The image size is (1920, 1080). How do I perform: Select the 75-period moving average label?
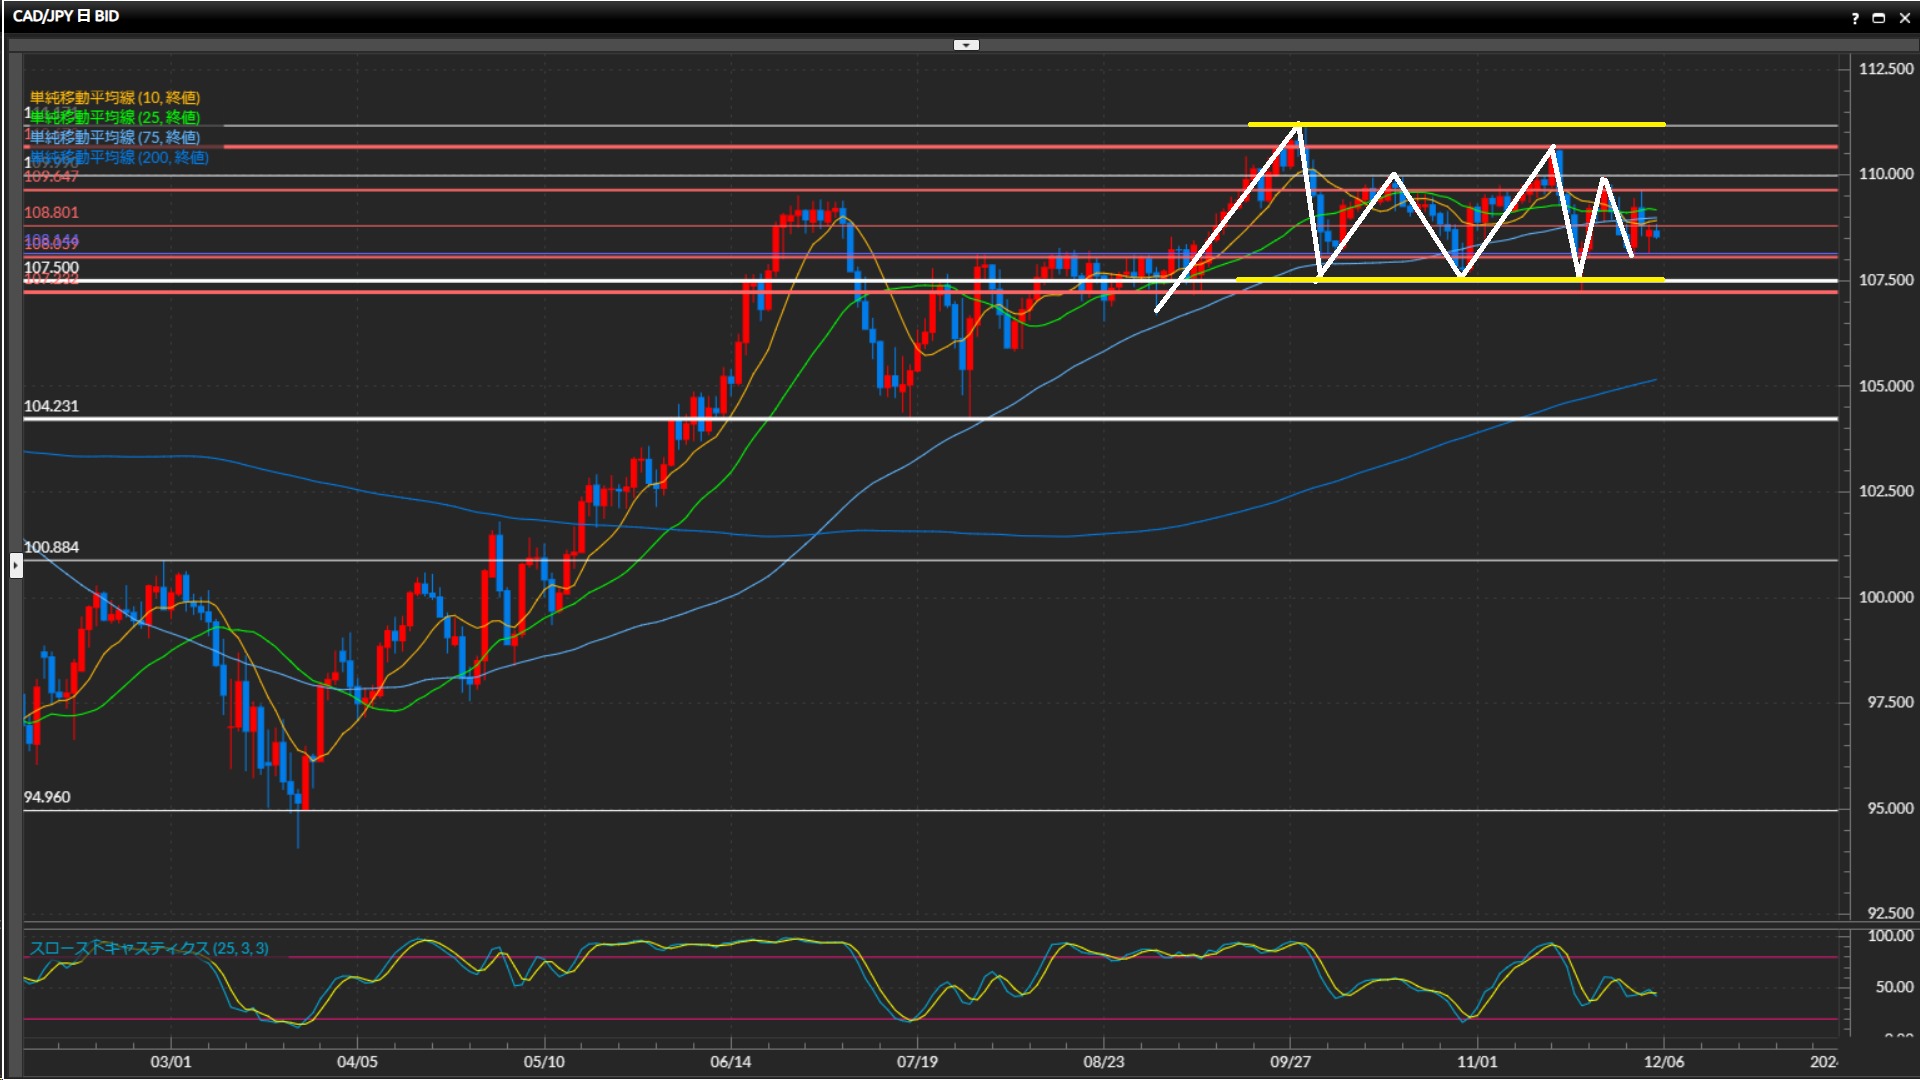point(115,137)
